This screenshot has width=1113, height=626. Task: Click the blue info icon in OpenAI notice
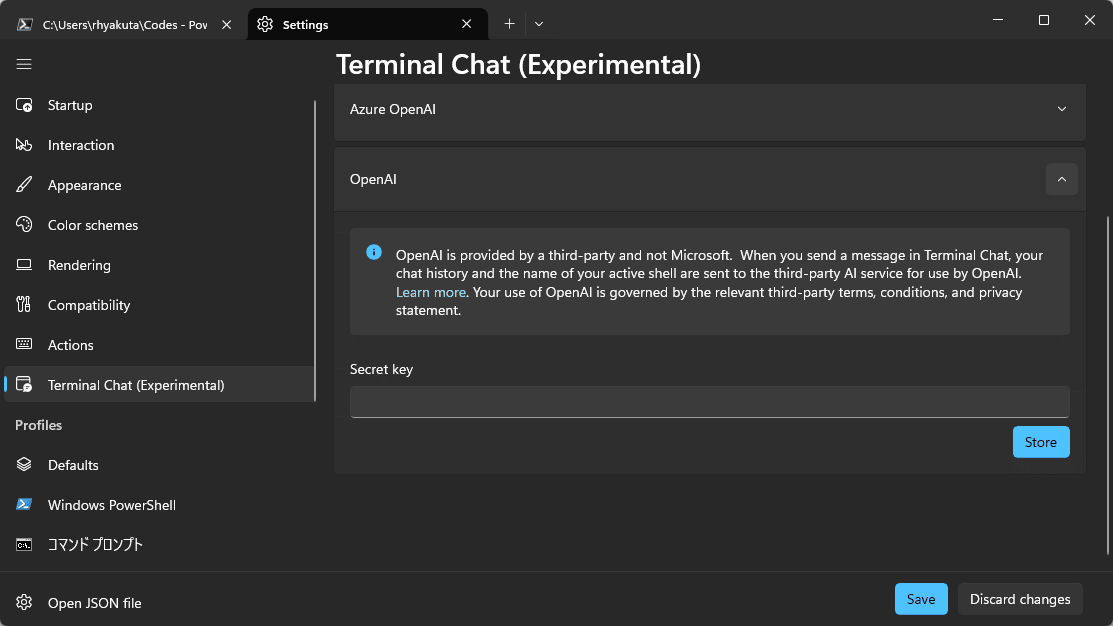373,253
